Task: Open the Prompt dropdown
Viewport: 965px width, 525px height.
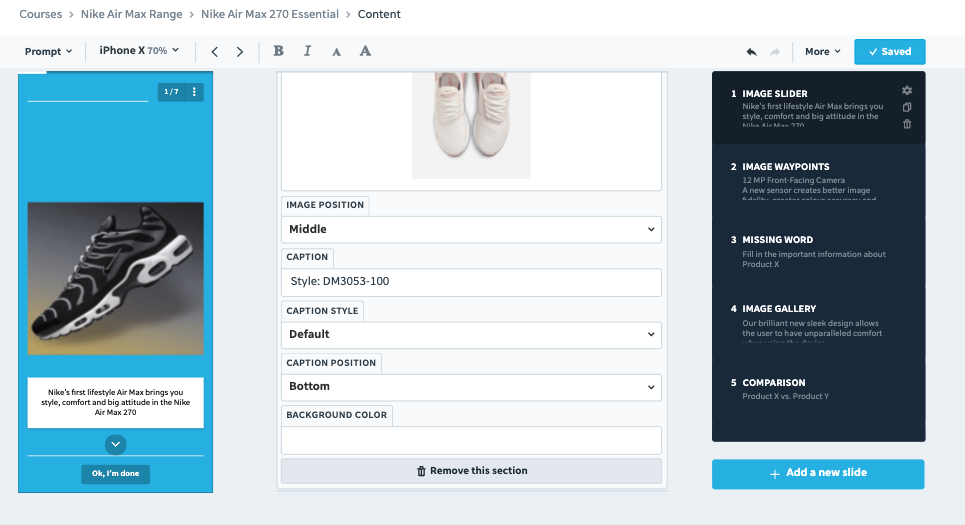Action: (48, 52)
